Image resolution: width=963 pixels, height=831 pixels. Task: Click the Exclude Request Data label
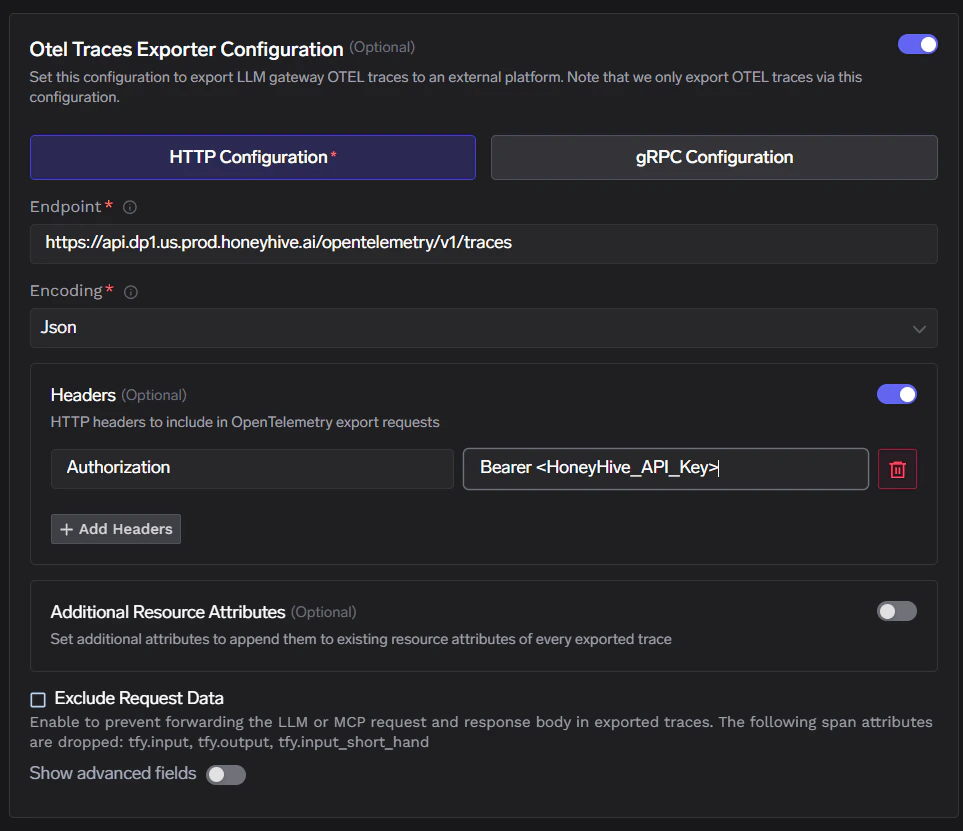tap(139, 698)
